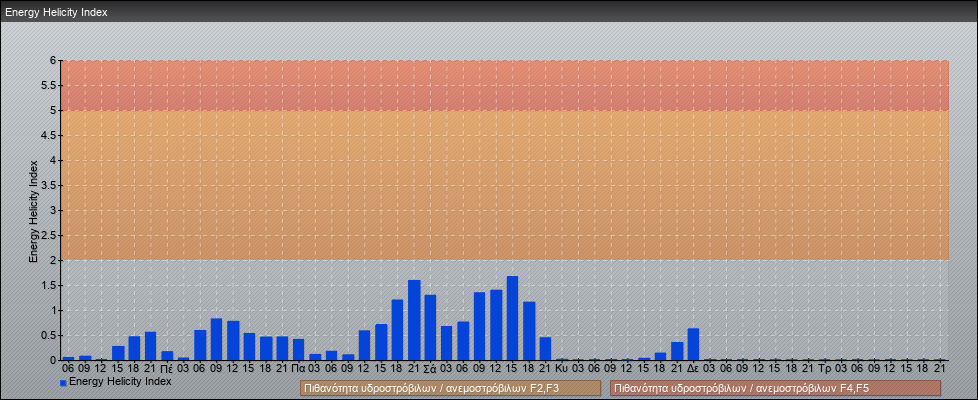Click the bar above the Πα day label
Image resolution: width=978 pixels, height=400 pixels.
click(x=298, y=349)
